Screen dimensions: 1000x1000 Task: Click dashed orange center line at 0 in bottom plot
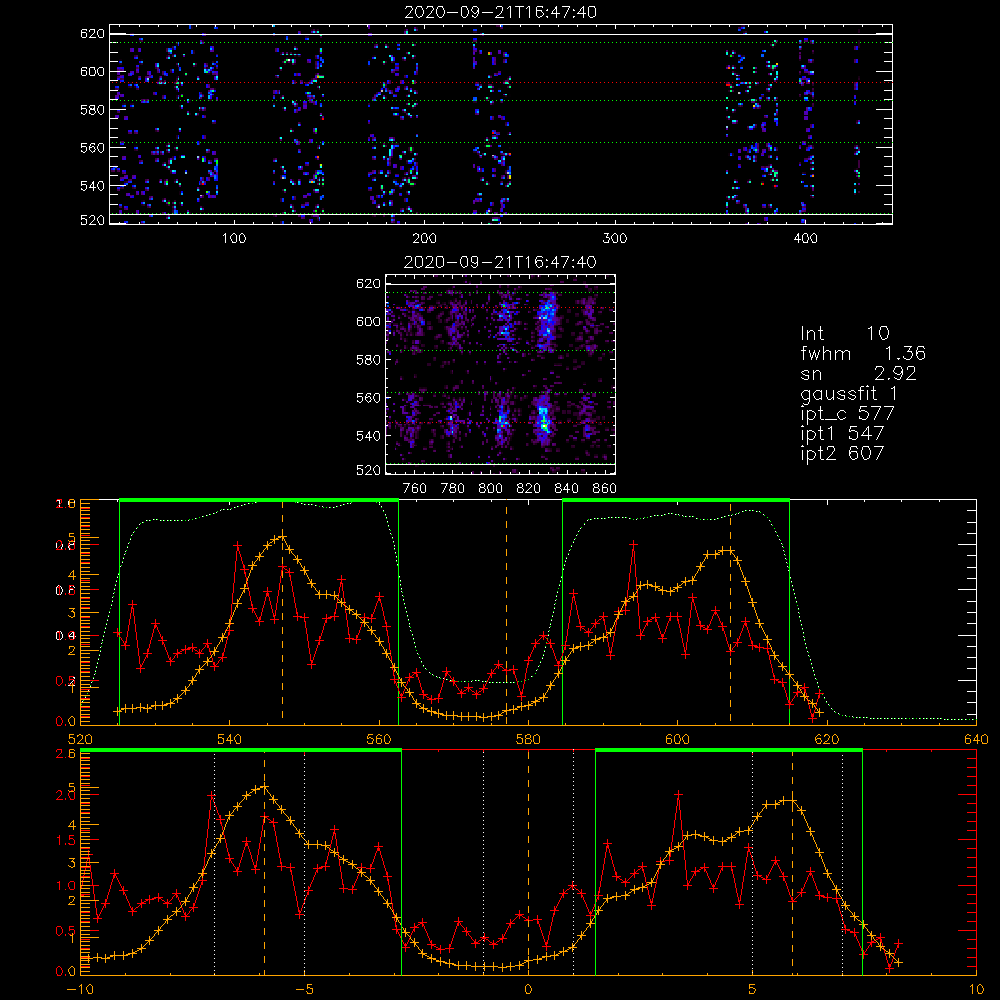528,862
